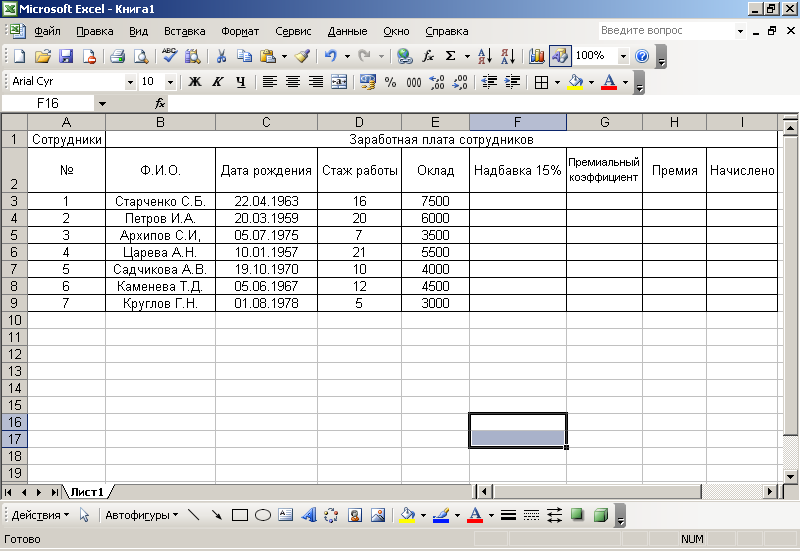Open the Arial Cyr font dropdown
This screenshot has height=551, width=800.
[x=130, y=82]
